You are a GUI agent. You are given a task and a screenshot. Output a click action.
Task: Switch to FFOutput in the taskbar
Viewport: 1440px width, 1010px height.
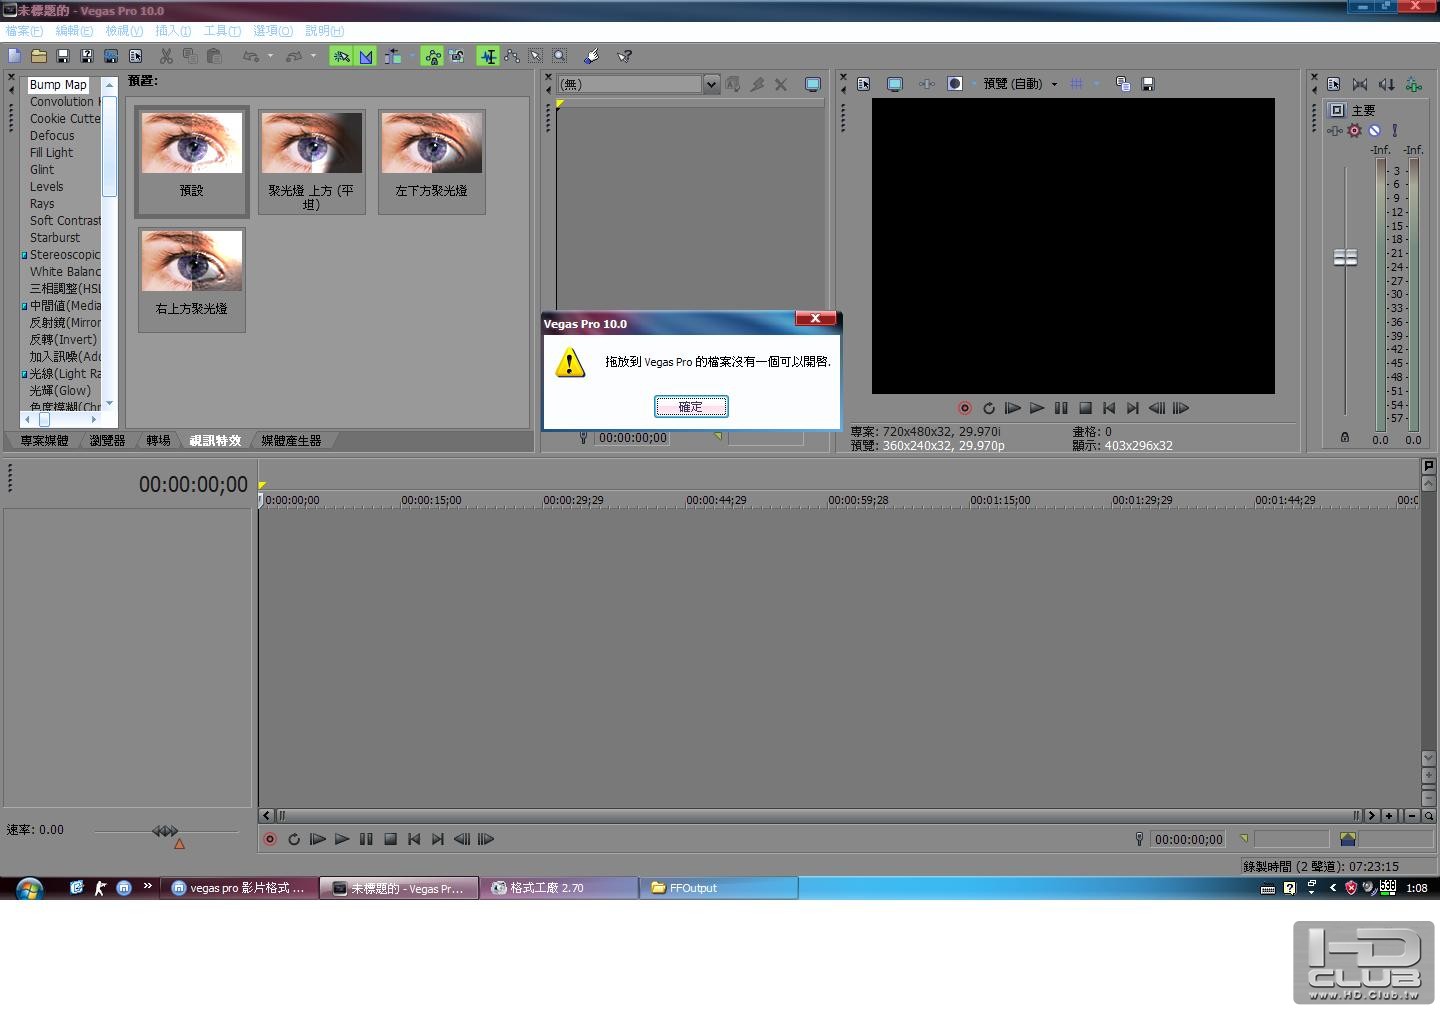point(719,888)
